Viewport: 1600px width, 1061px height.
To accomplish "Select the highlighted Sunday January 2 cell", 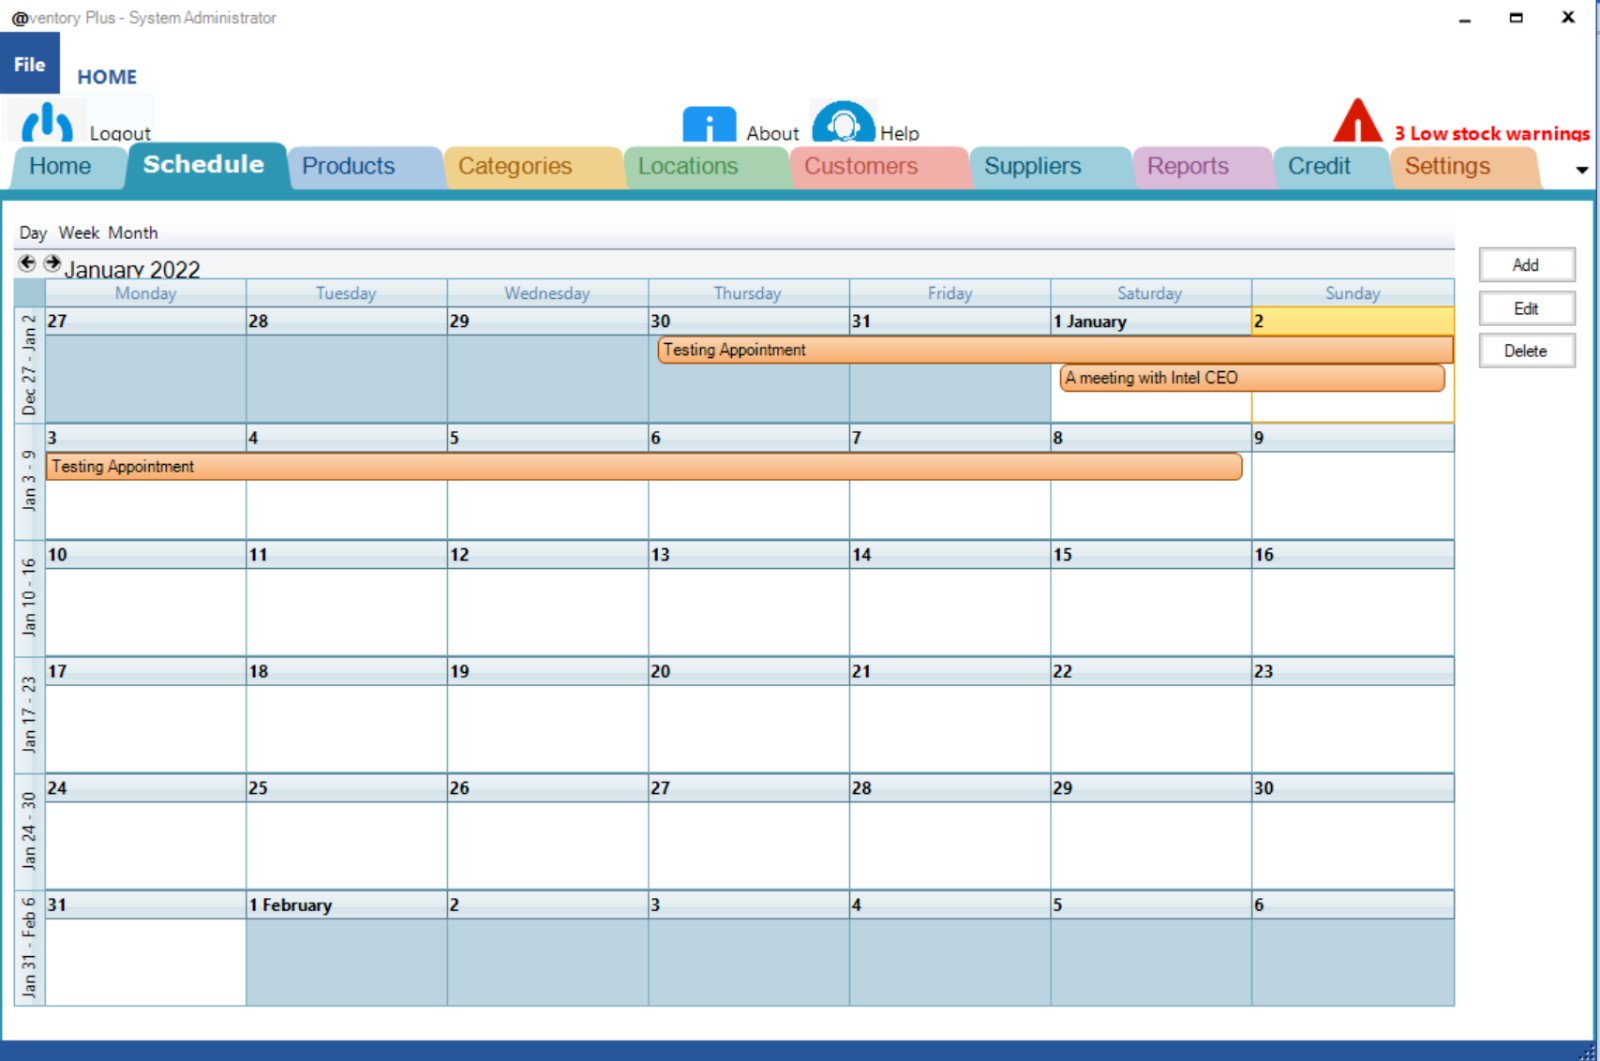I will click(1353, 365).
